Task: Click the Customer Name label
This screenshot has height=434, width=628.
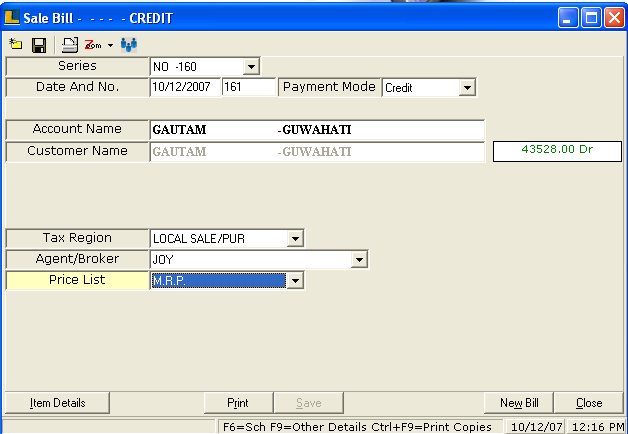Action: coord(77,151)
